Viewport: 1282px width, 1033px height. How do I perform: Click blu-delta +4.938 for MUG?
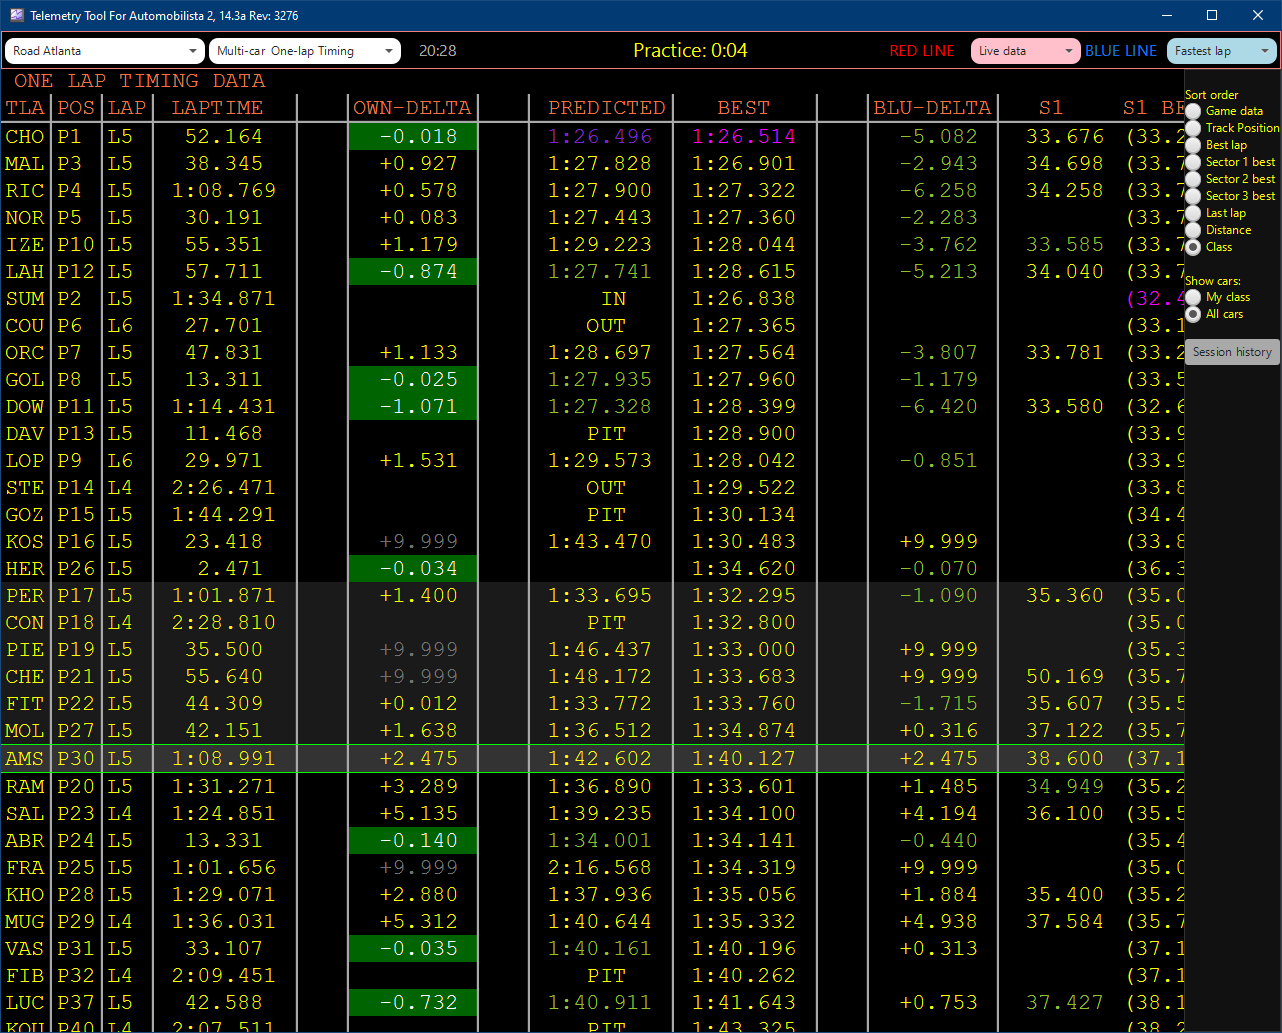click(938, 922)
